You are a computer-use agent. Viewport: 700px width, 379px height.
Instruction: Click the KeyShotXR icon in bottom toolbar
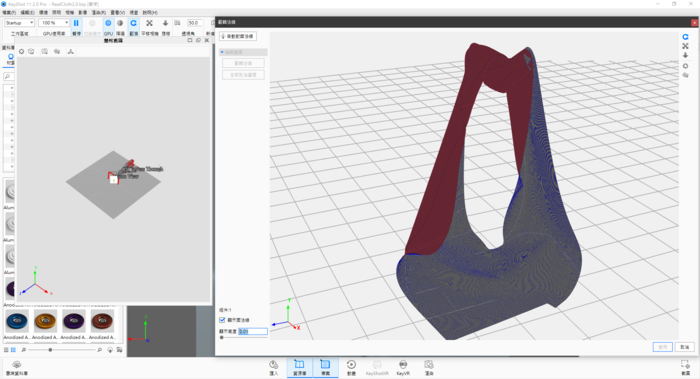377,367
